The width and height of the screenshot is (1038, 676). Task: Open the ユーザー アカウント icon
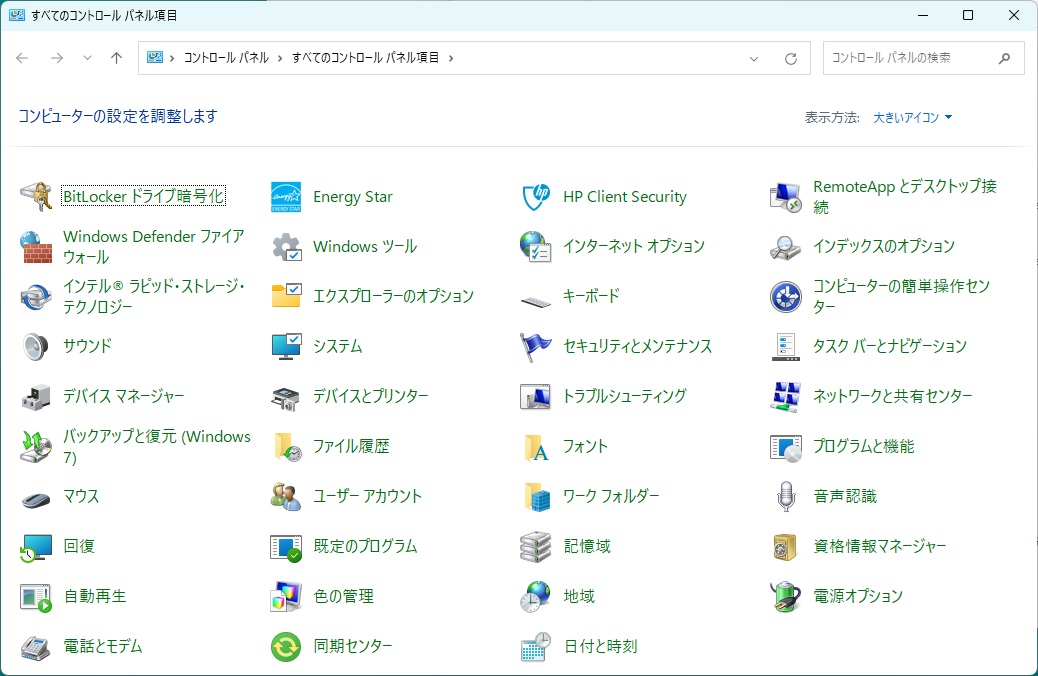click(286, 496)
